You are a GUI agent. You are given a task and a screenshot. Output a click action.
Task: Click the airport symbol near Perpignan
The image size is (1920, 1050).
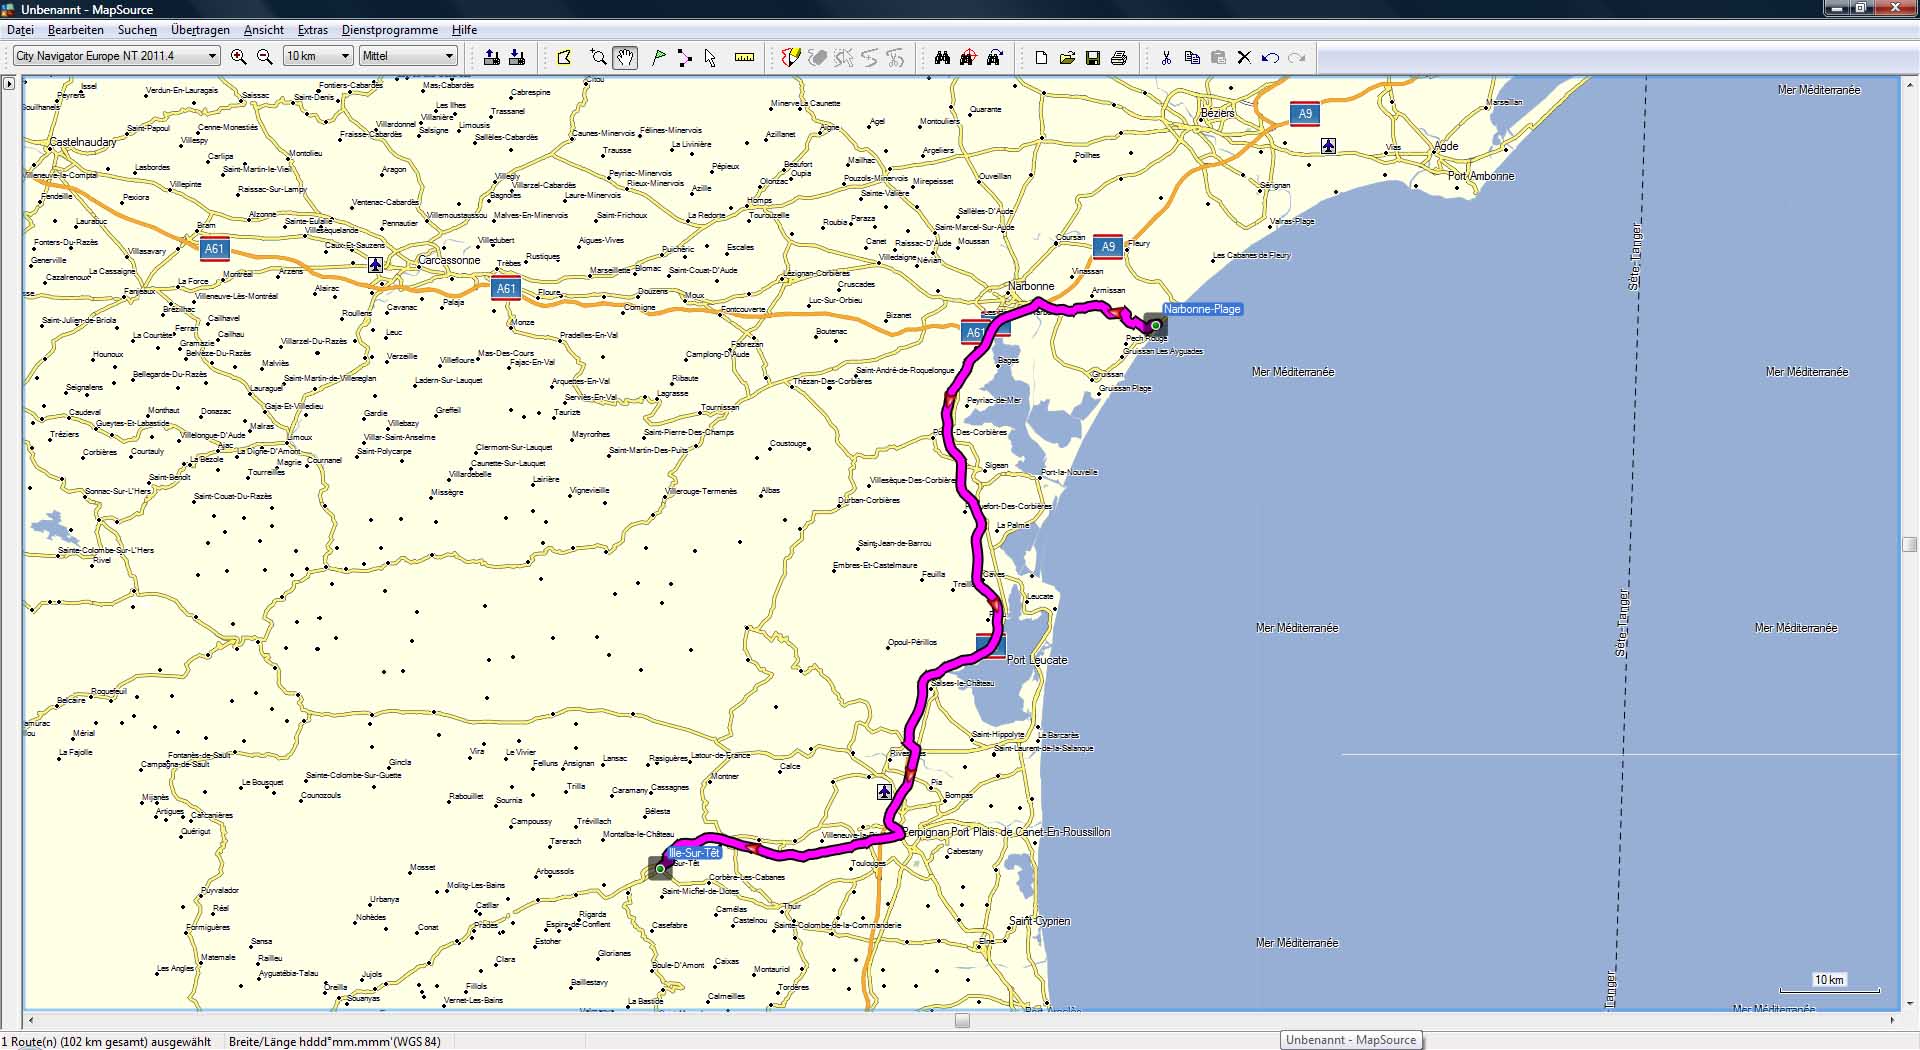884,792
